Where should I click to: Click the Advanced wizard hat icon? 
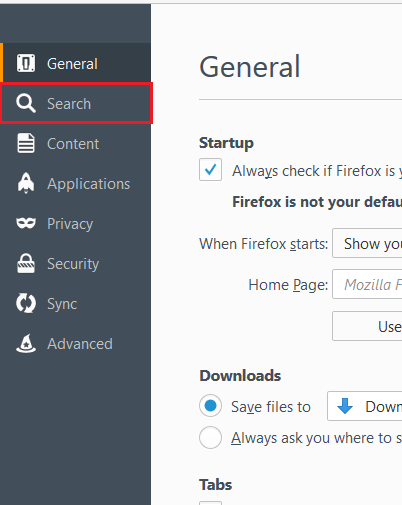(26, 343)
